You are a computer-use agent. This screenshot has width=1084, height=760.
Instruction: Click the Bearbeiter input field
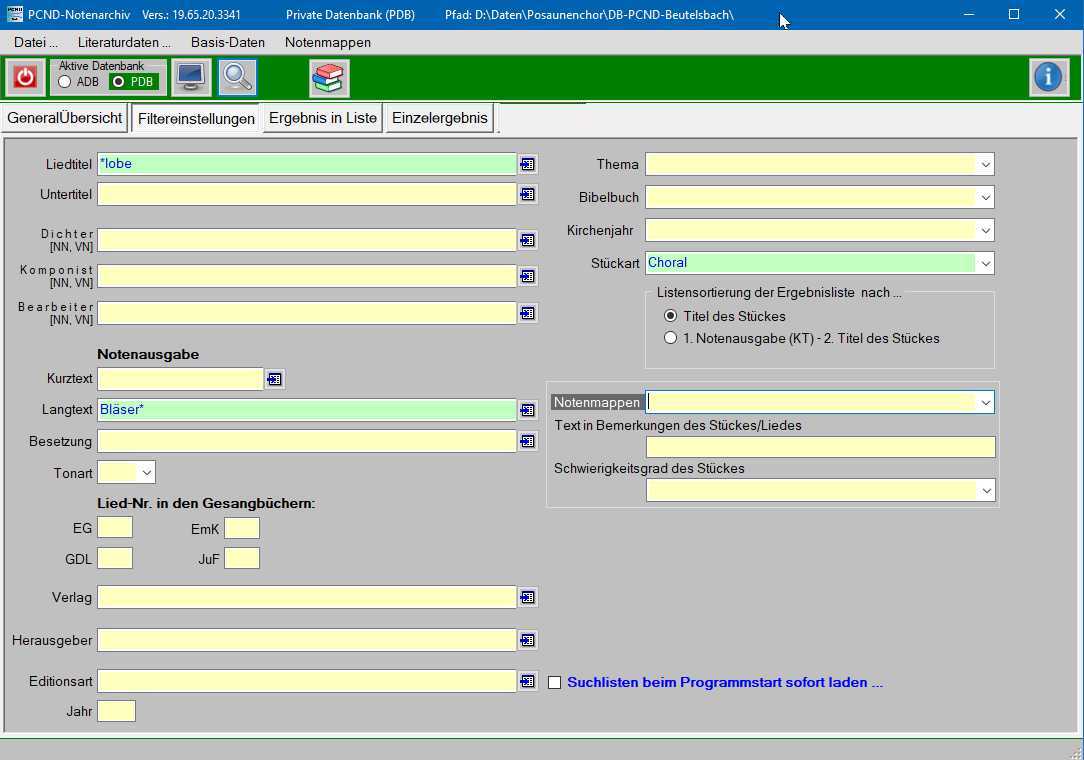(x=307, y=313)
